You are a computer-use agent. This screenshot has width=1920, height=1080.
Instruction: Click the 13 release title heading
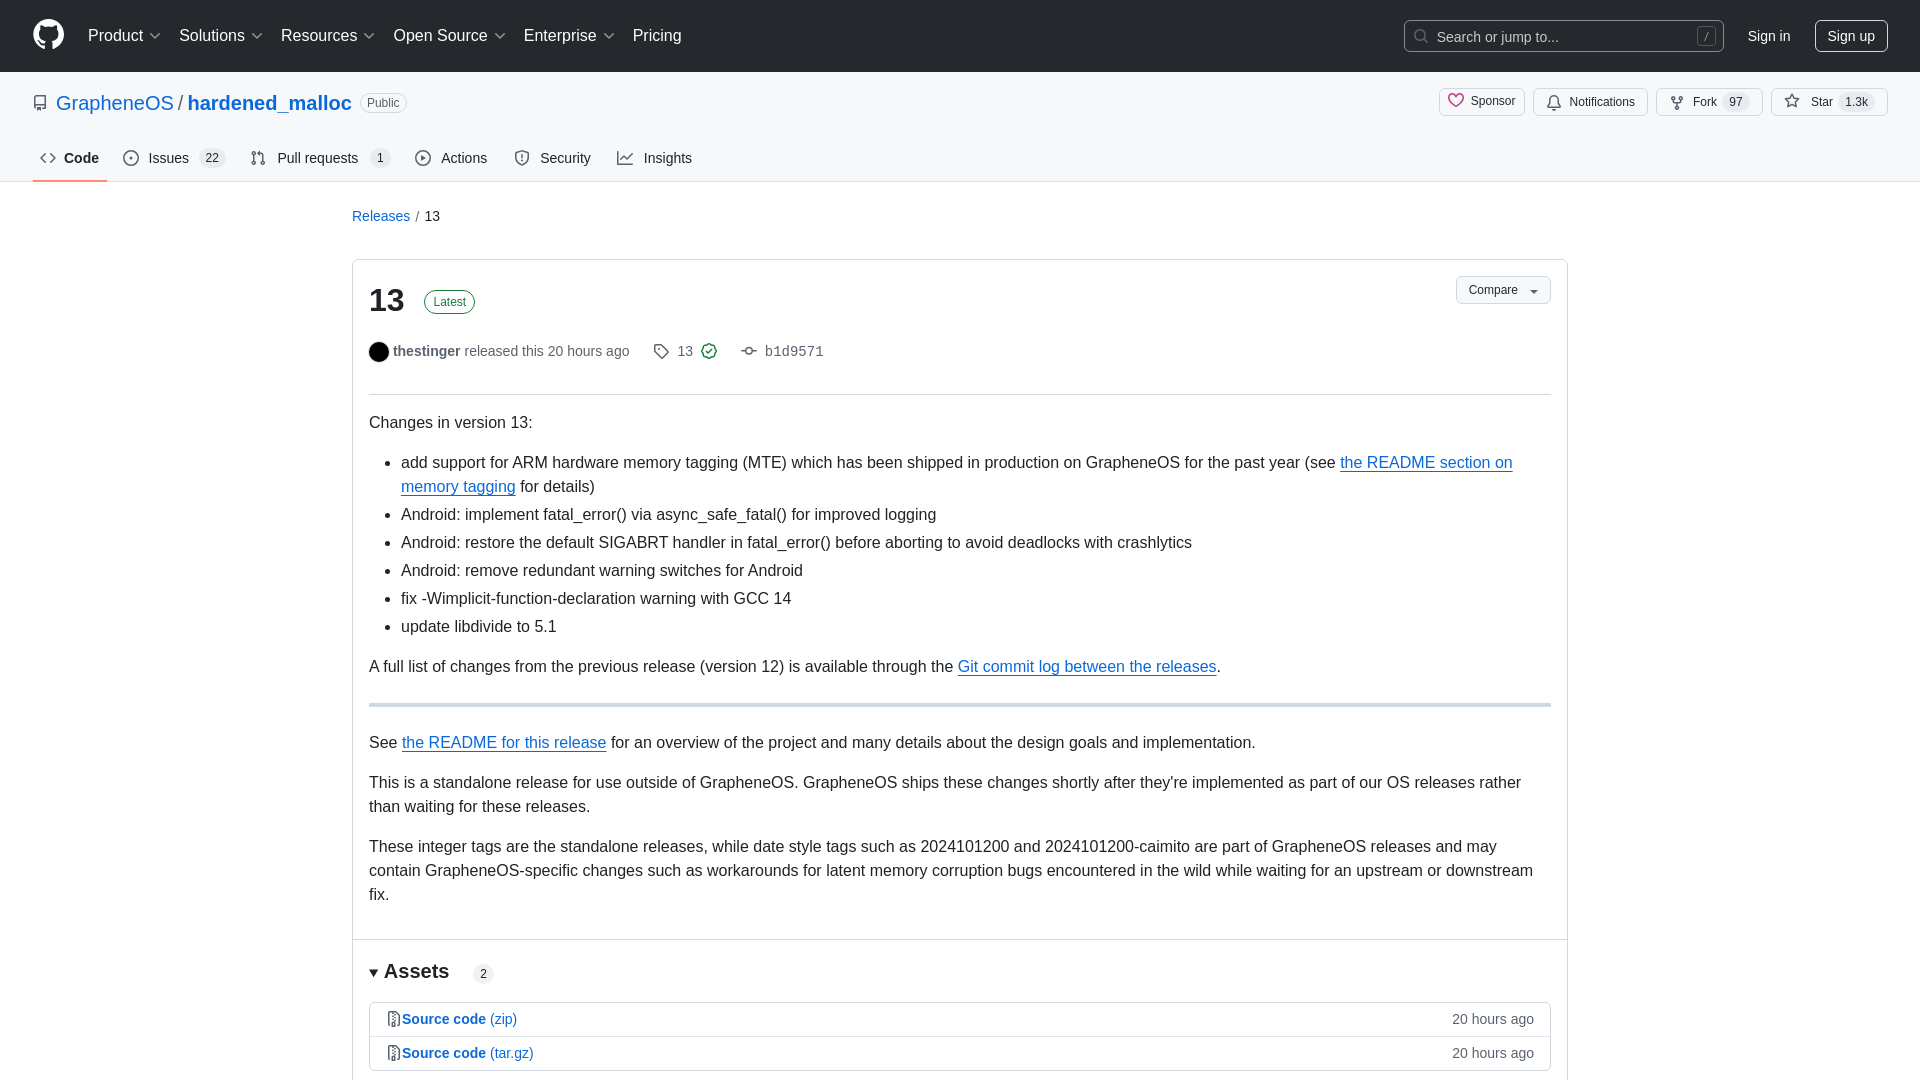coord(386,301)
